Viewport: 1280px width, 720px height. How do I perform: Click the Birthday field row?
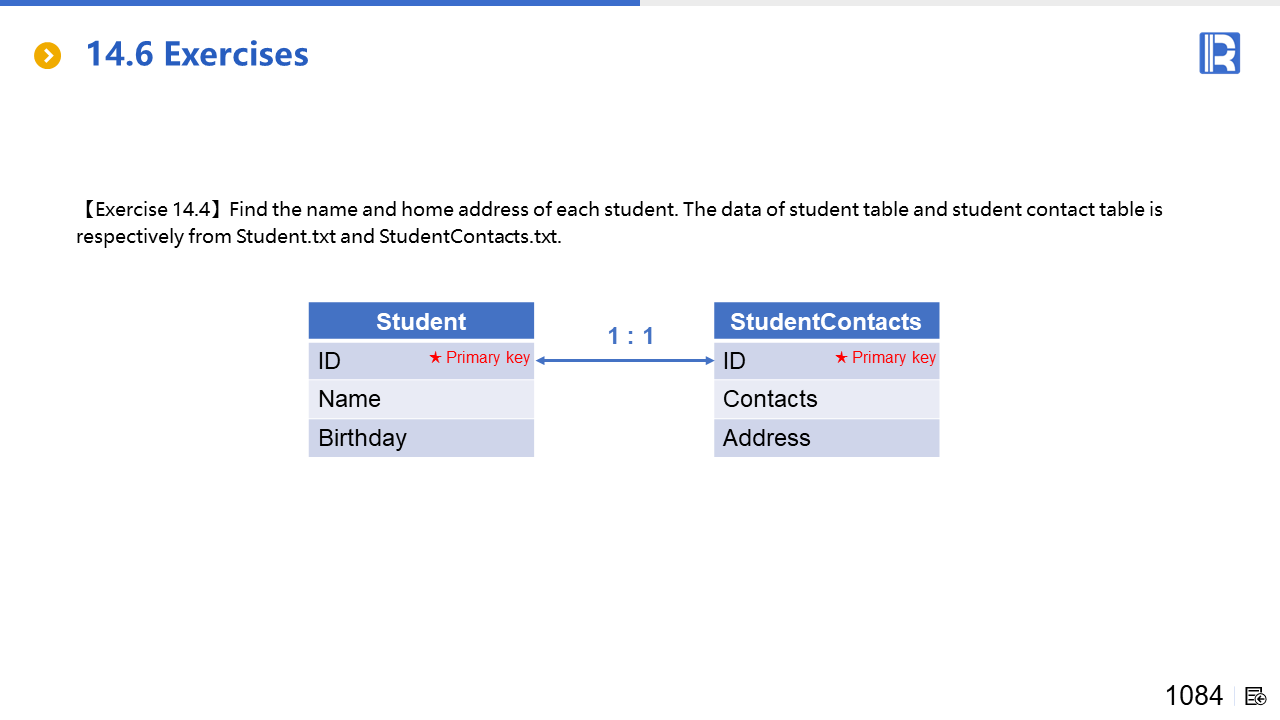click(421, 438)
